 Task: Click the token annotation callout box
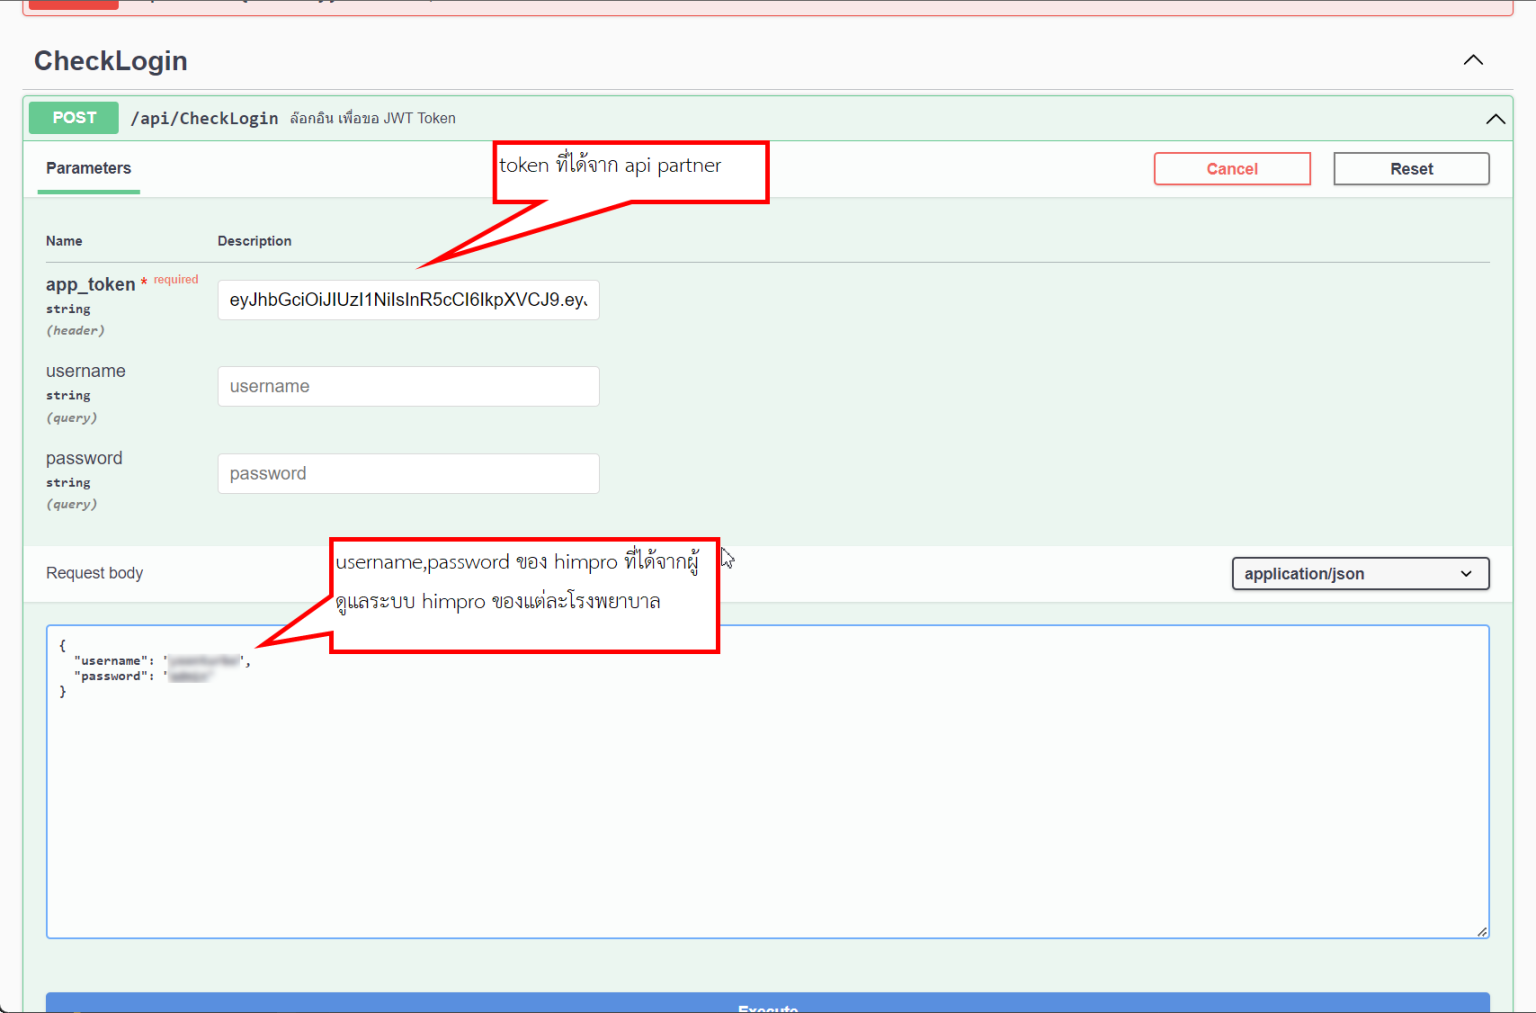[x=630, y=171]
